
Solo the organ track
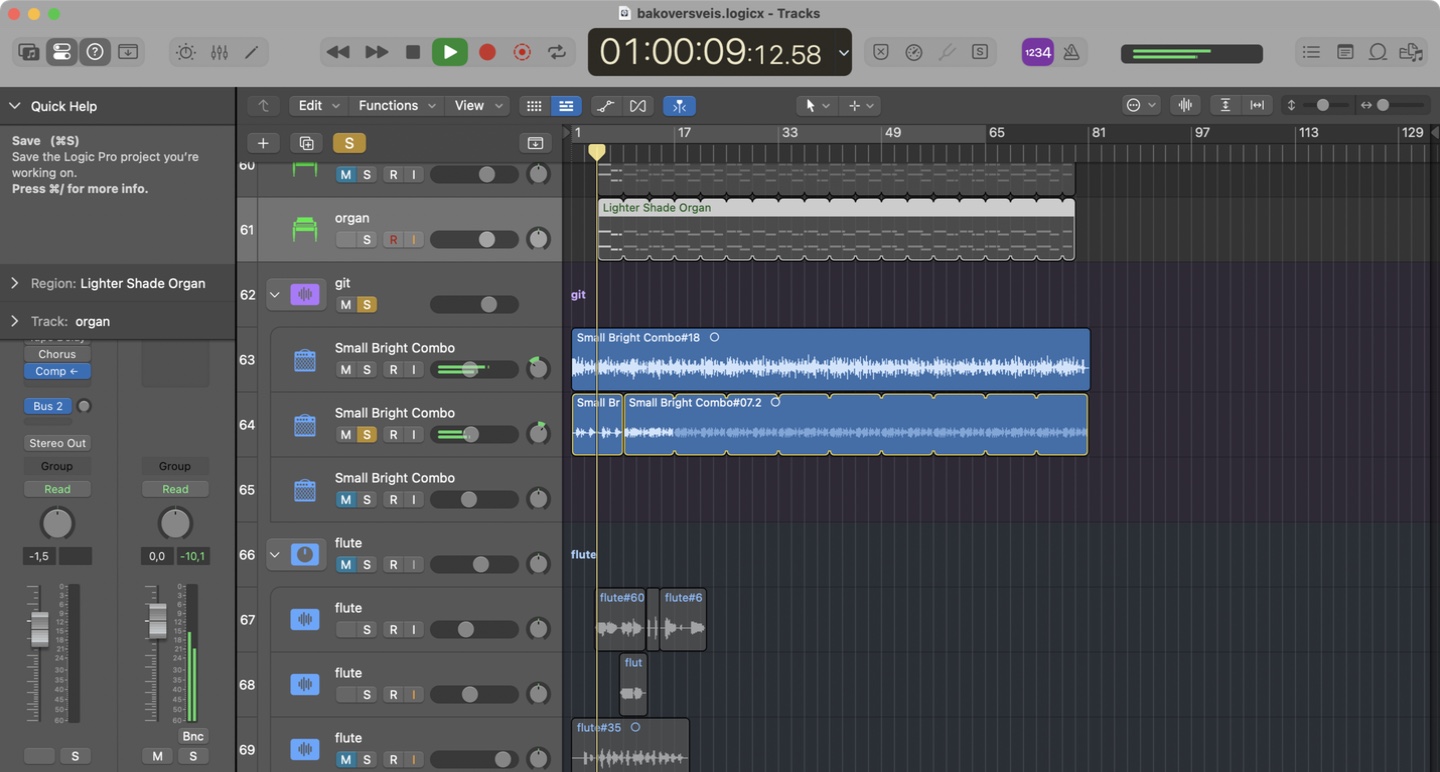click(367, 240)
